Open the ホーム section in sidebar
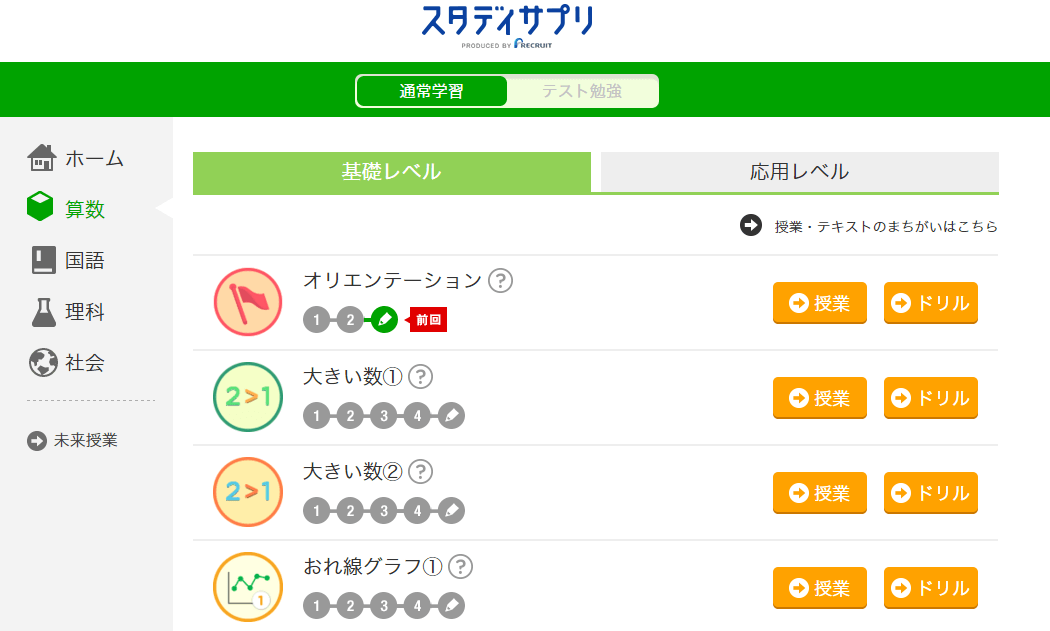The image size is (1050, 631). 75,158
